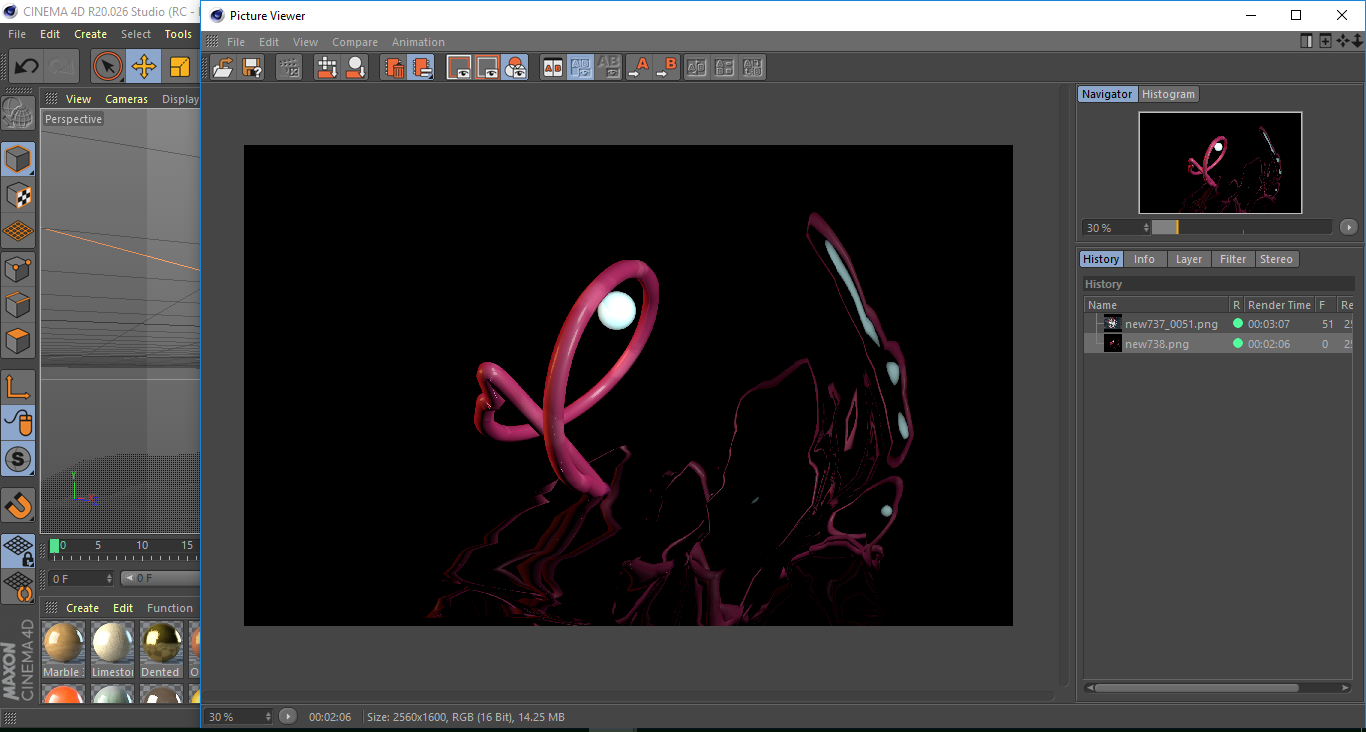This screenshot has height=732, width=1366.
Task: Toggle the highlighted Swap AB compare icon
Action: (581, 67)
